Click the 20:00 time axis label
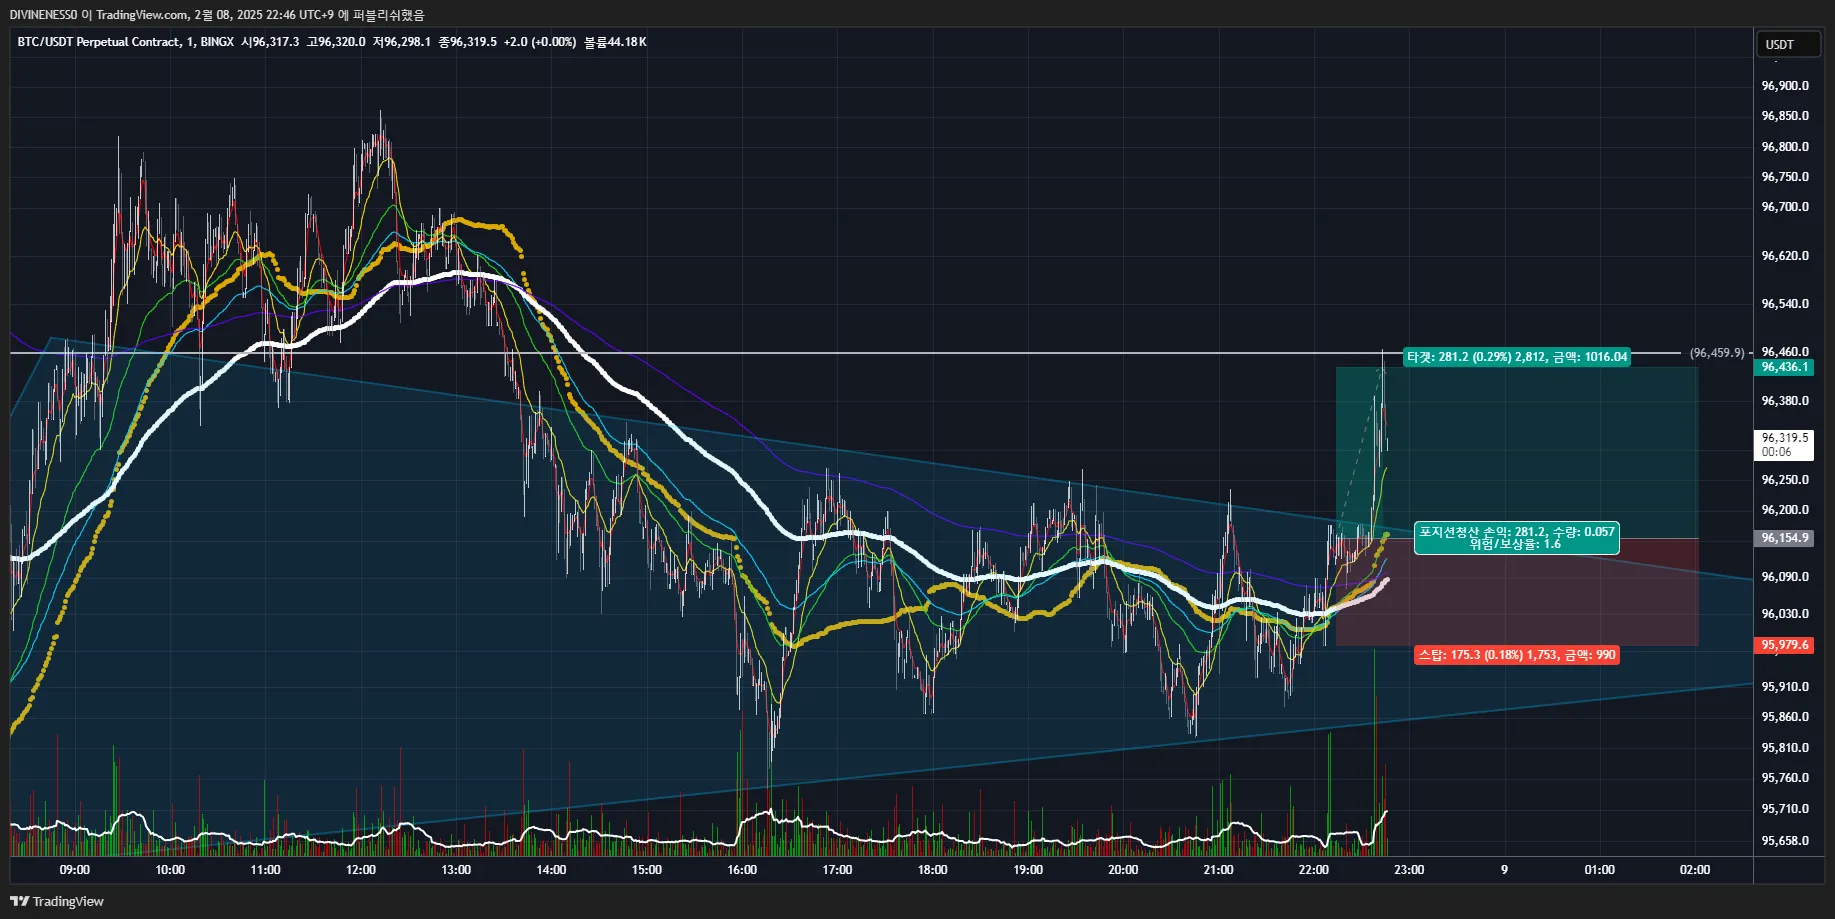The width and height of the screenshot is (1835, 919). point(1123,870)
